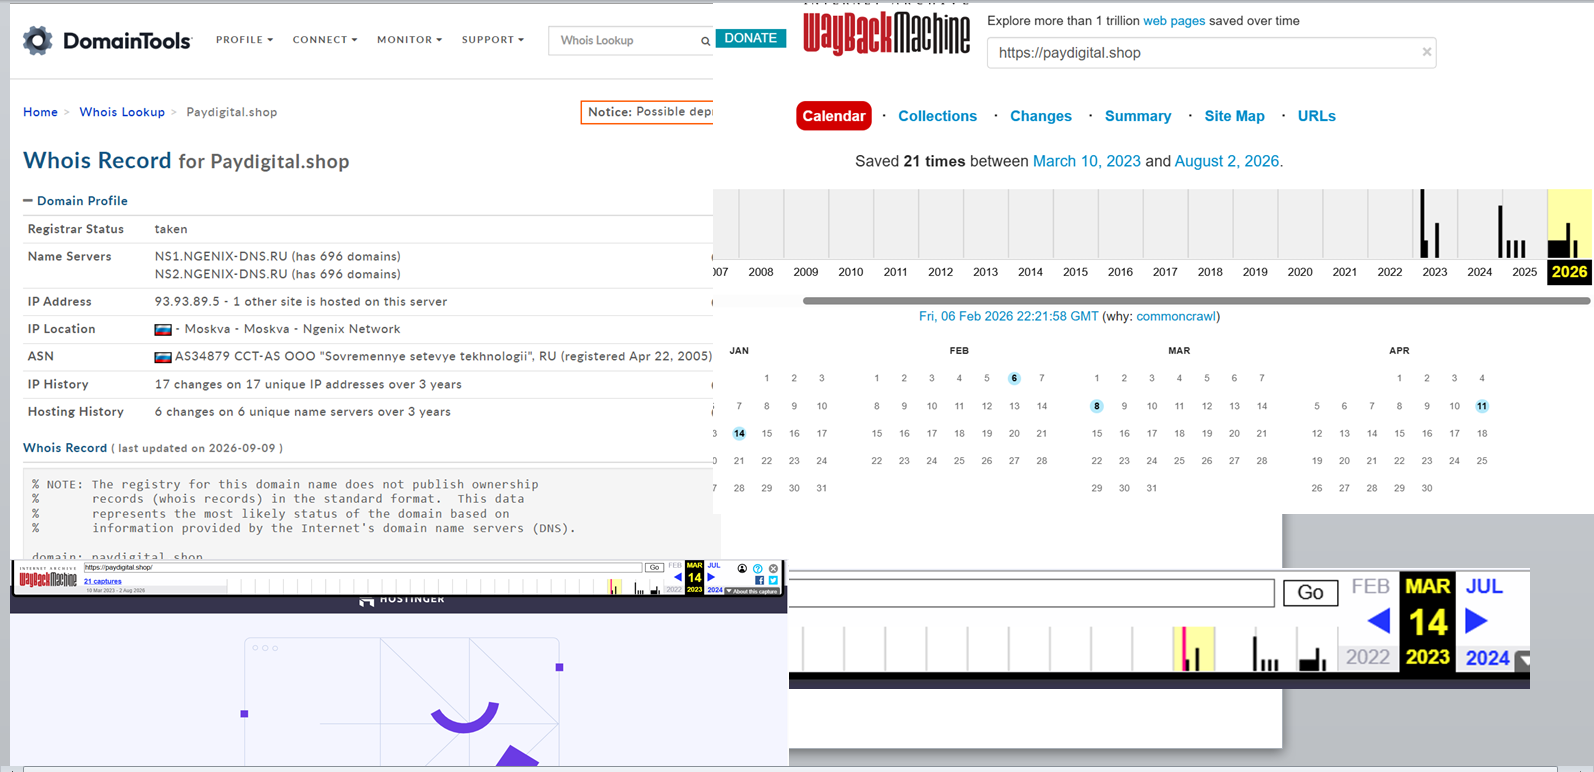The image size is (1594, 772).
Task: Open the PROFILE dropdown menu
Action: [245, 40]
